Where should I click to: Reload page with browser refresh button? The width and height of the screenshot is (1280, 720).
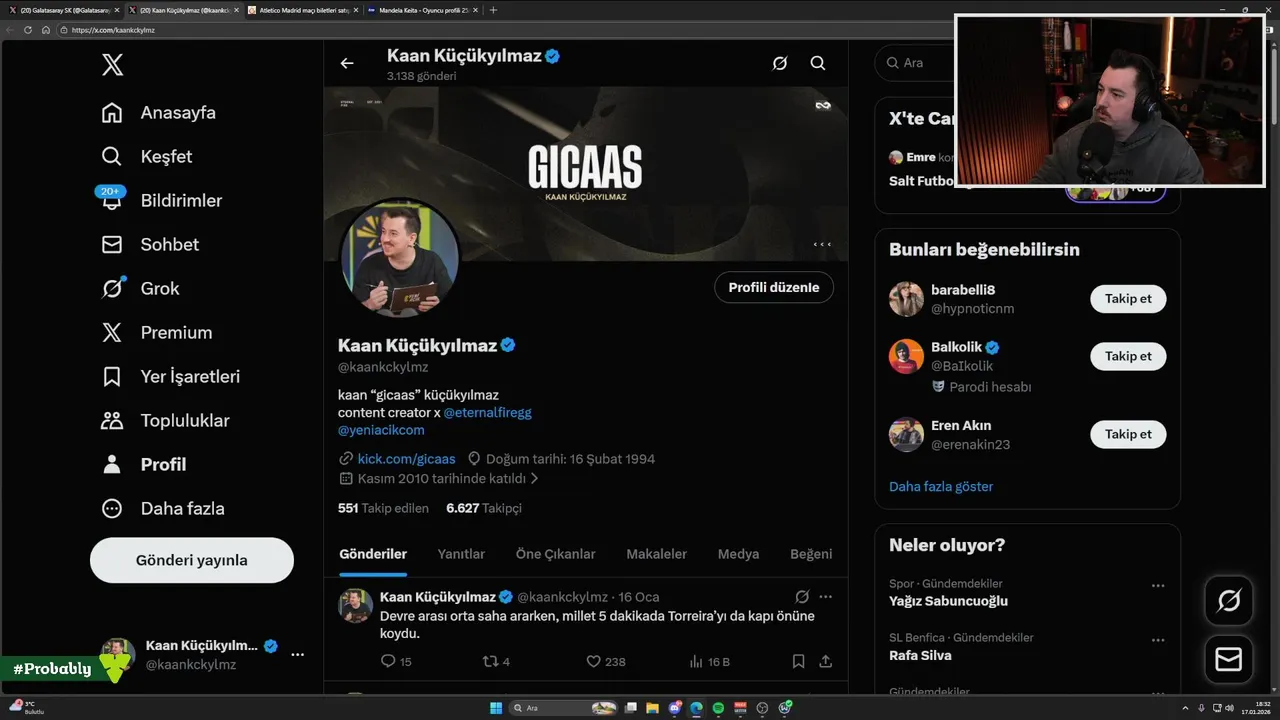pos(28,30)
